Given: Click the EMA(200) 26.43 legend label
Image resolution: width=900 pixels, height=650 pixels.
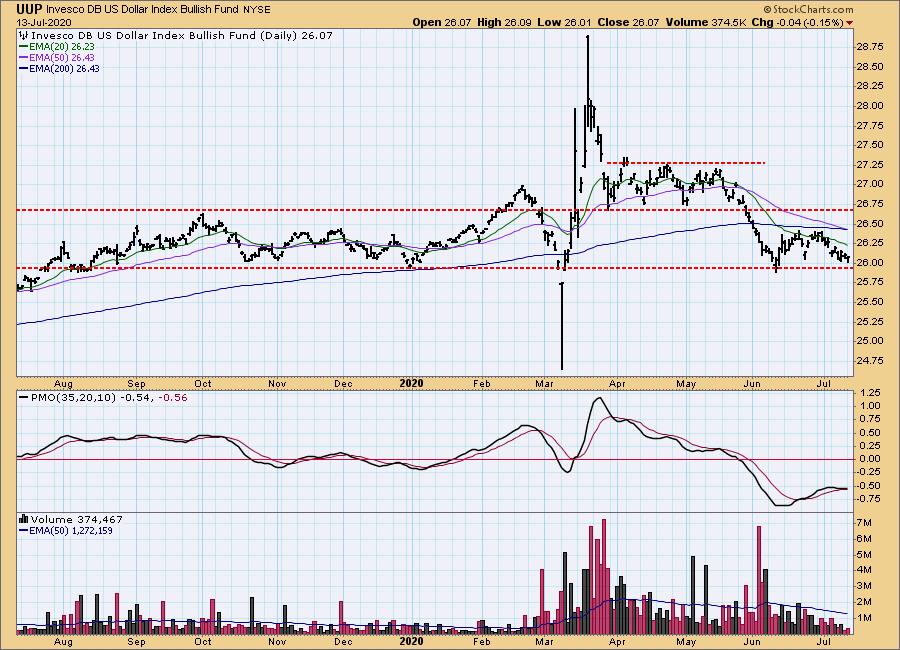Looking at the screenshot, I should (64, 68).
